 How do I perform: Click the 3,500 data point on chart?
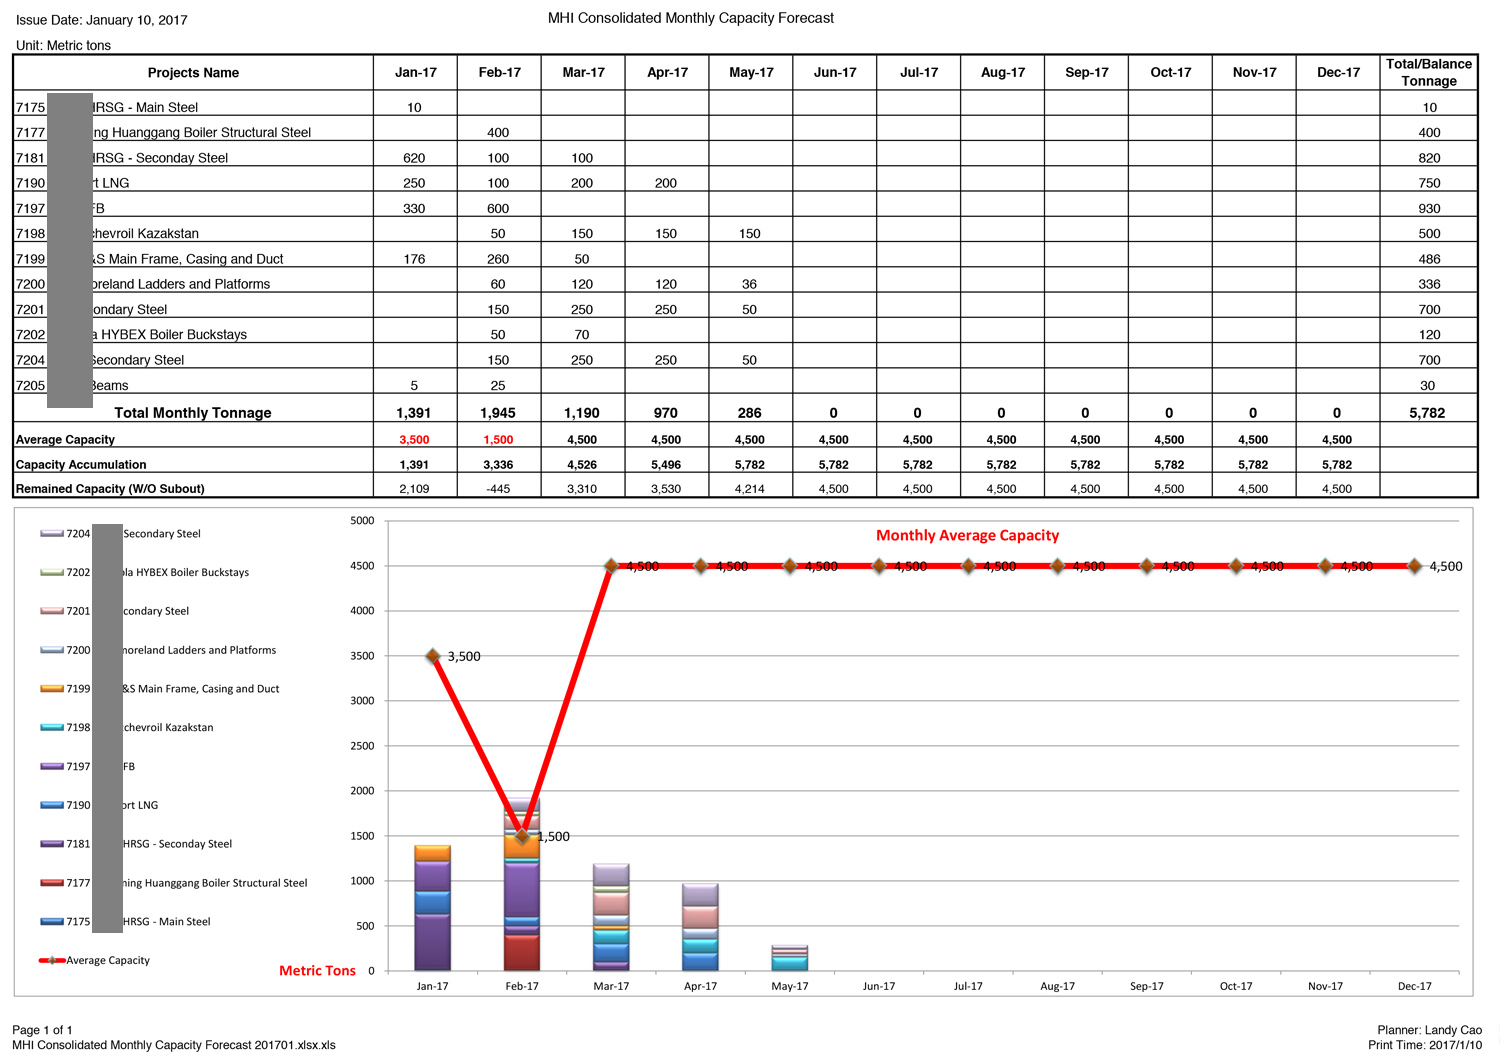[433, 656]
